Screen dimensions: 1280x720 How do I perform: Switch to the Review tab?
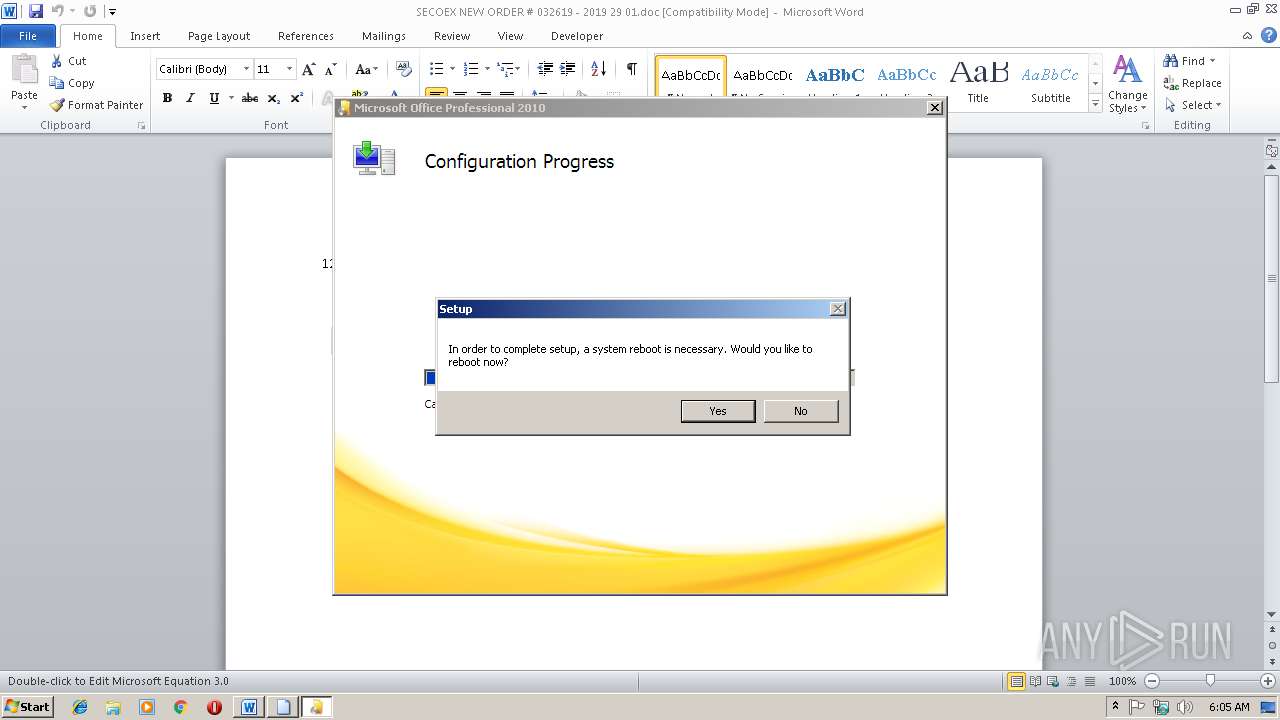pos(452,36)
